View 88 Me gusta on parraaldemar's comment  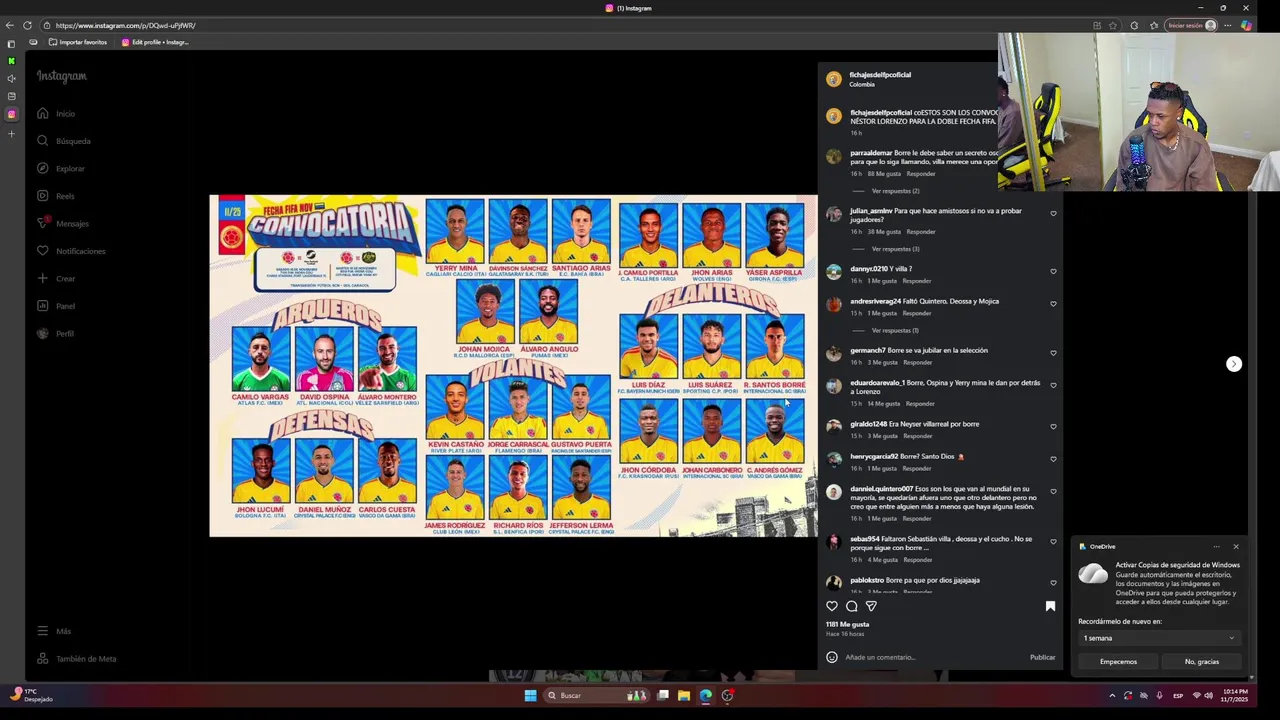[884, 174]
